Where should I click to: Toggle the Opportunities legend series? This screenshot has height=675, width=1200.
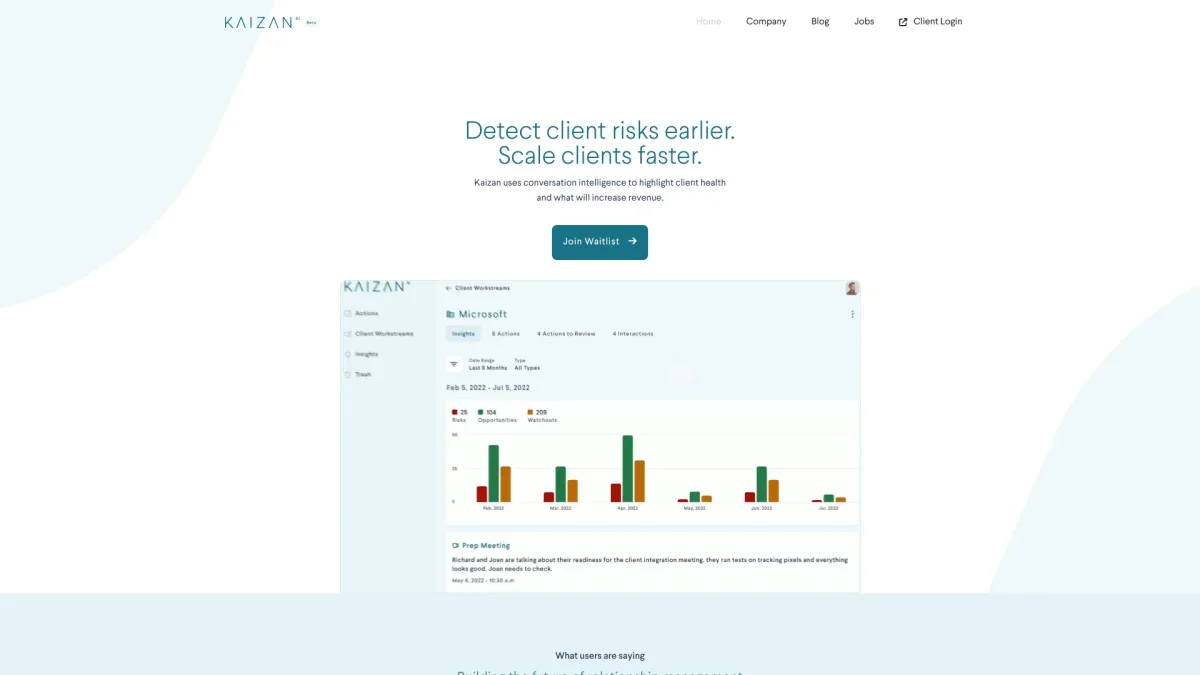pyautogui.click(x=496, y=415)
